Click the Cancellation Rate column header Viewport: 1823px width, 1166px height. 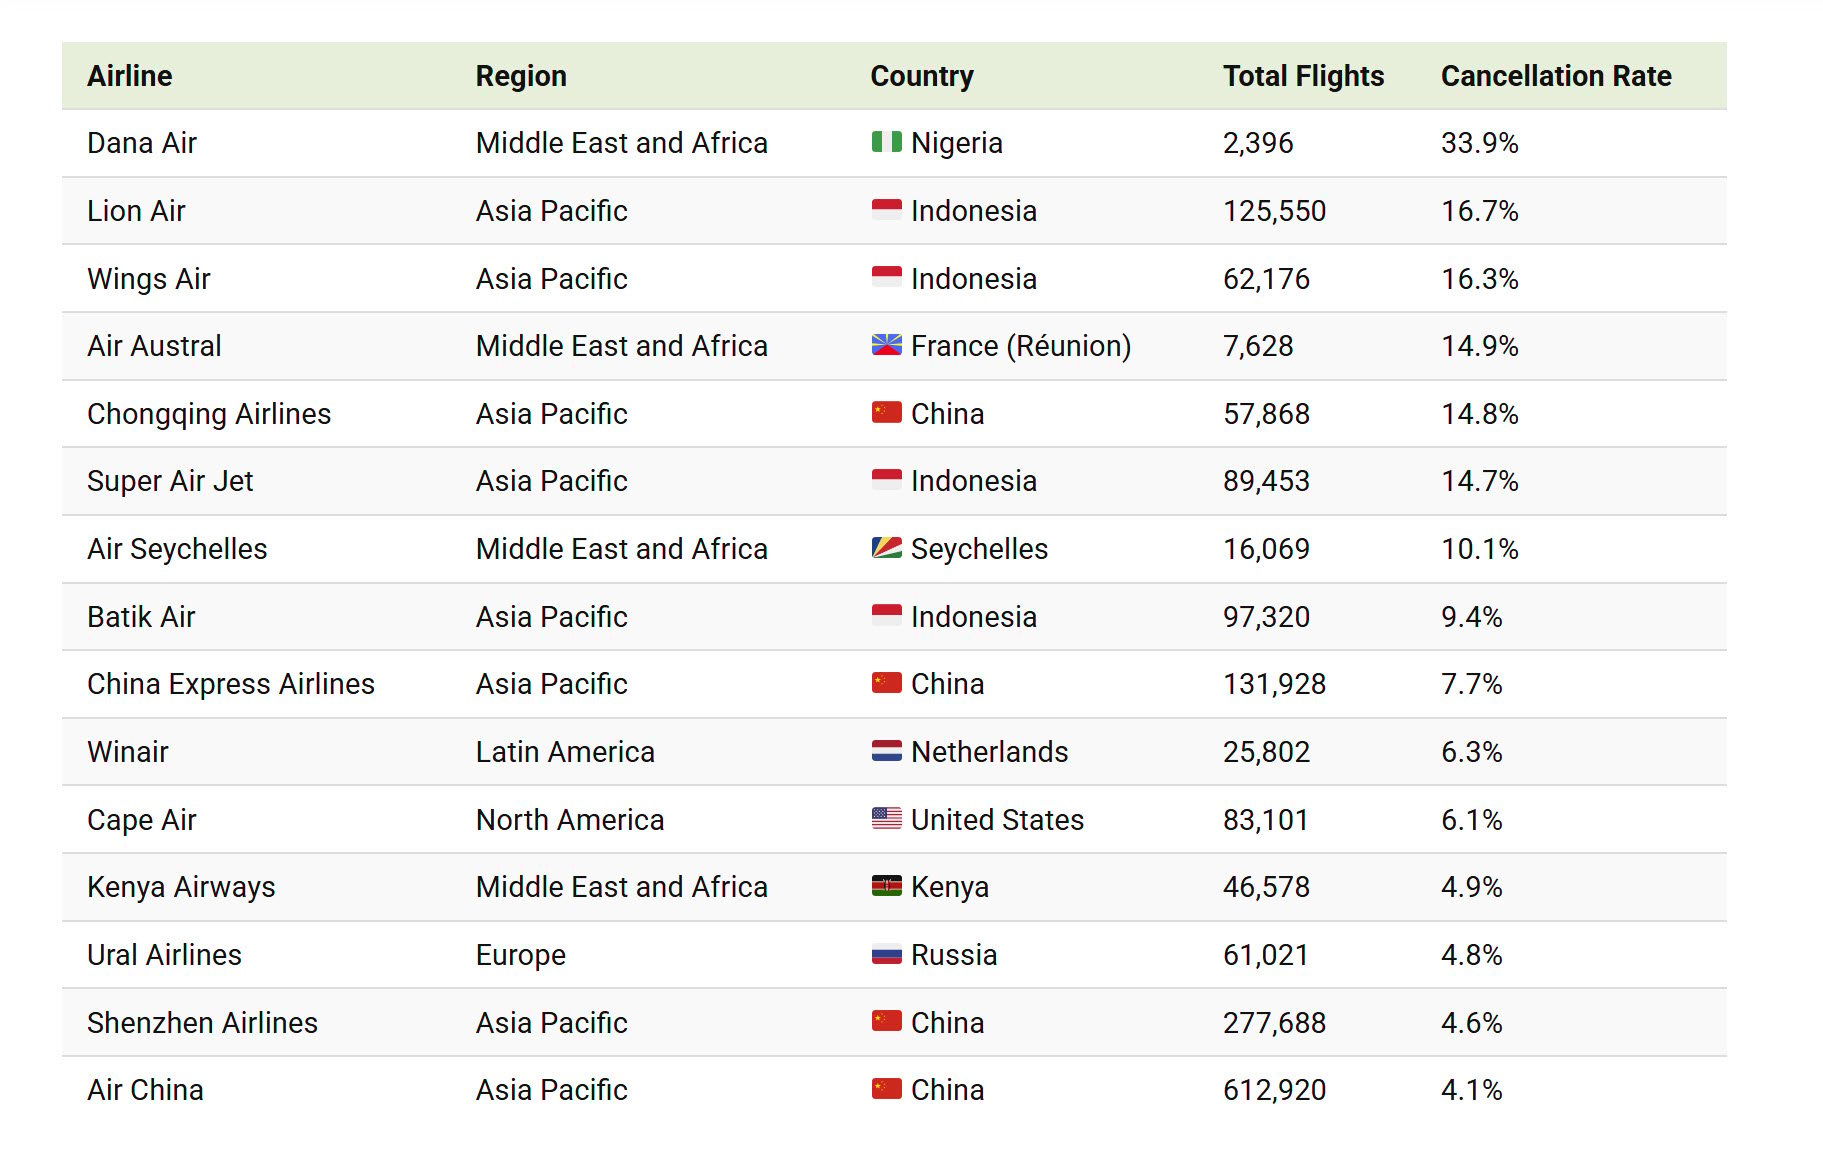(1556, 76)
